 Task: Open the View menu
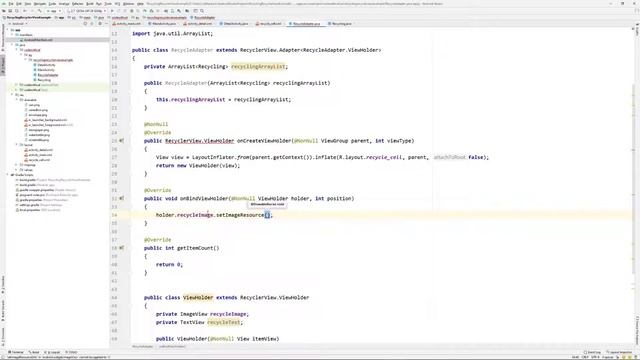[x=28, y=4]
